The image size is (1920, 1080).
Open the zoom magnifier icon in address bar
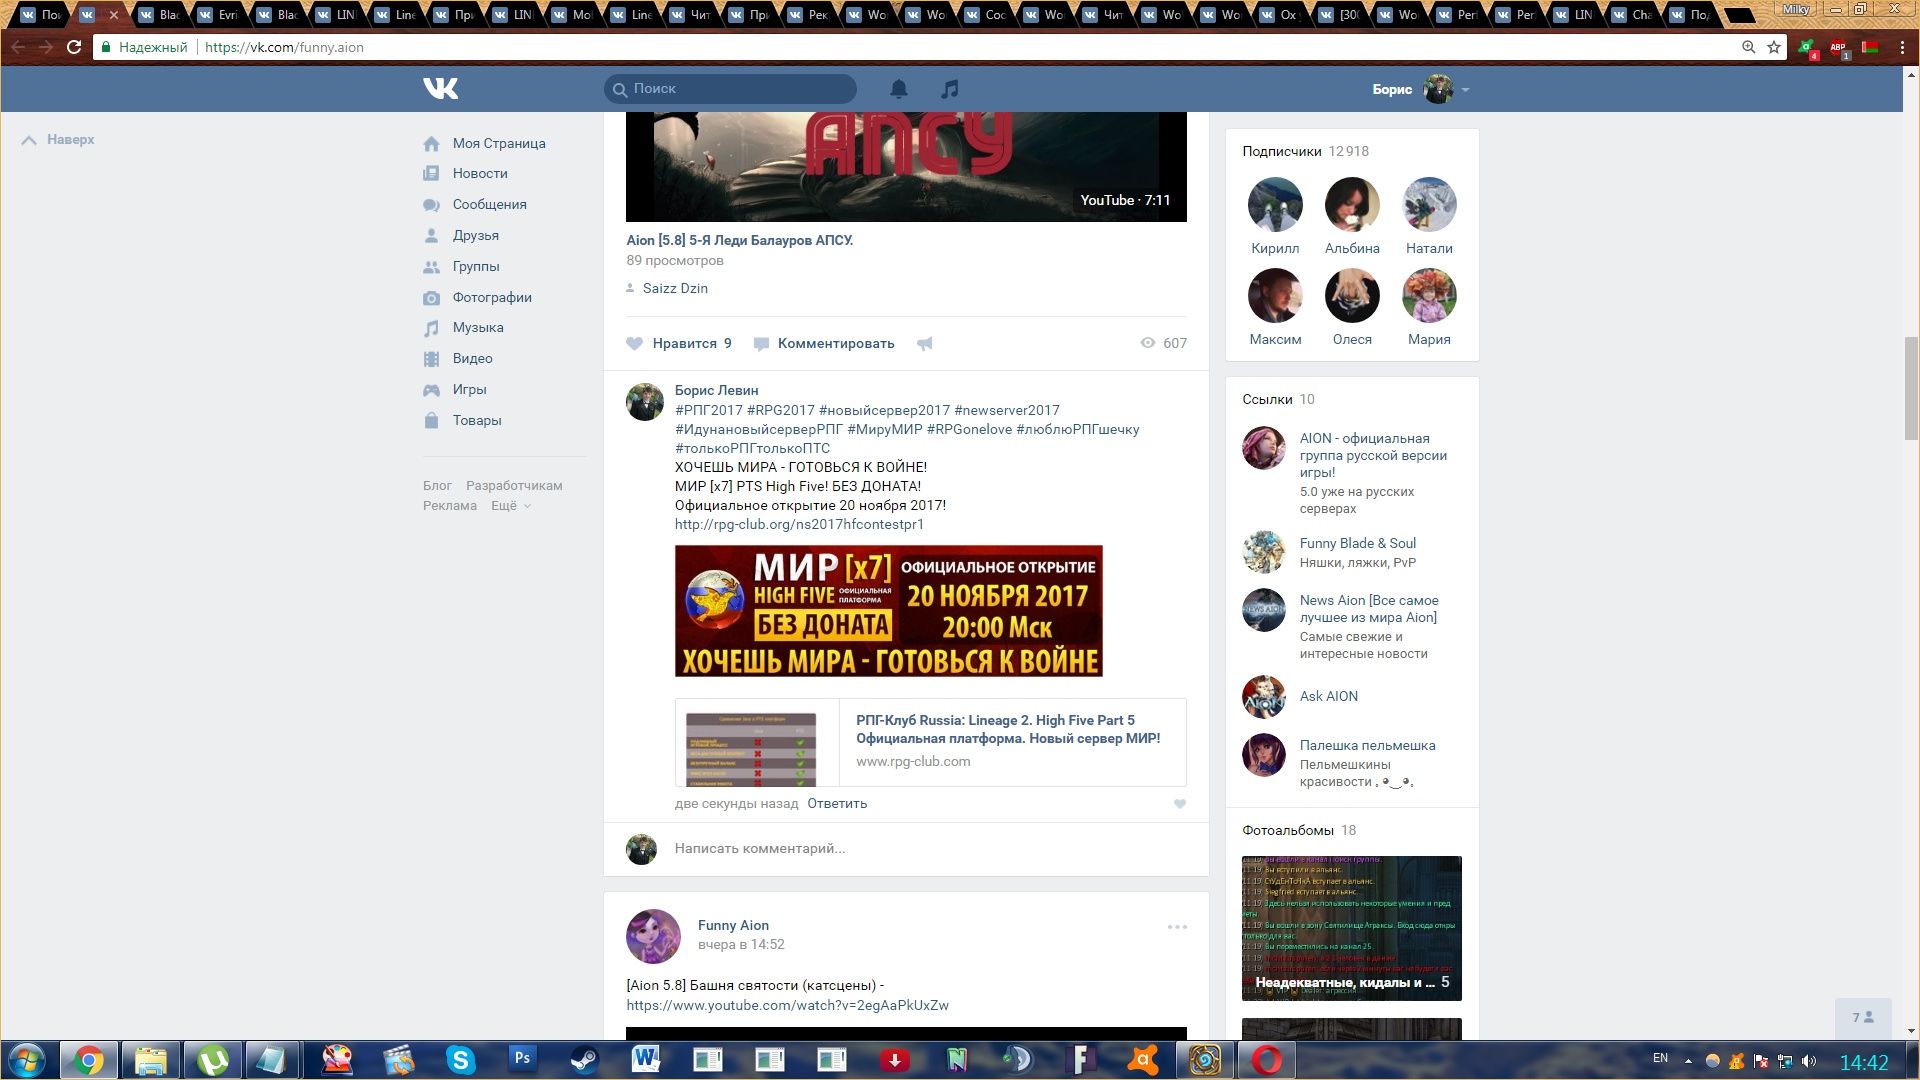point(1748,47)
